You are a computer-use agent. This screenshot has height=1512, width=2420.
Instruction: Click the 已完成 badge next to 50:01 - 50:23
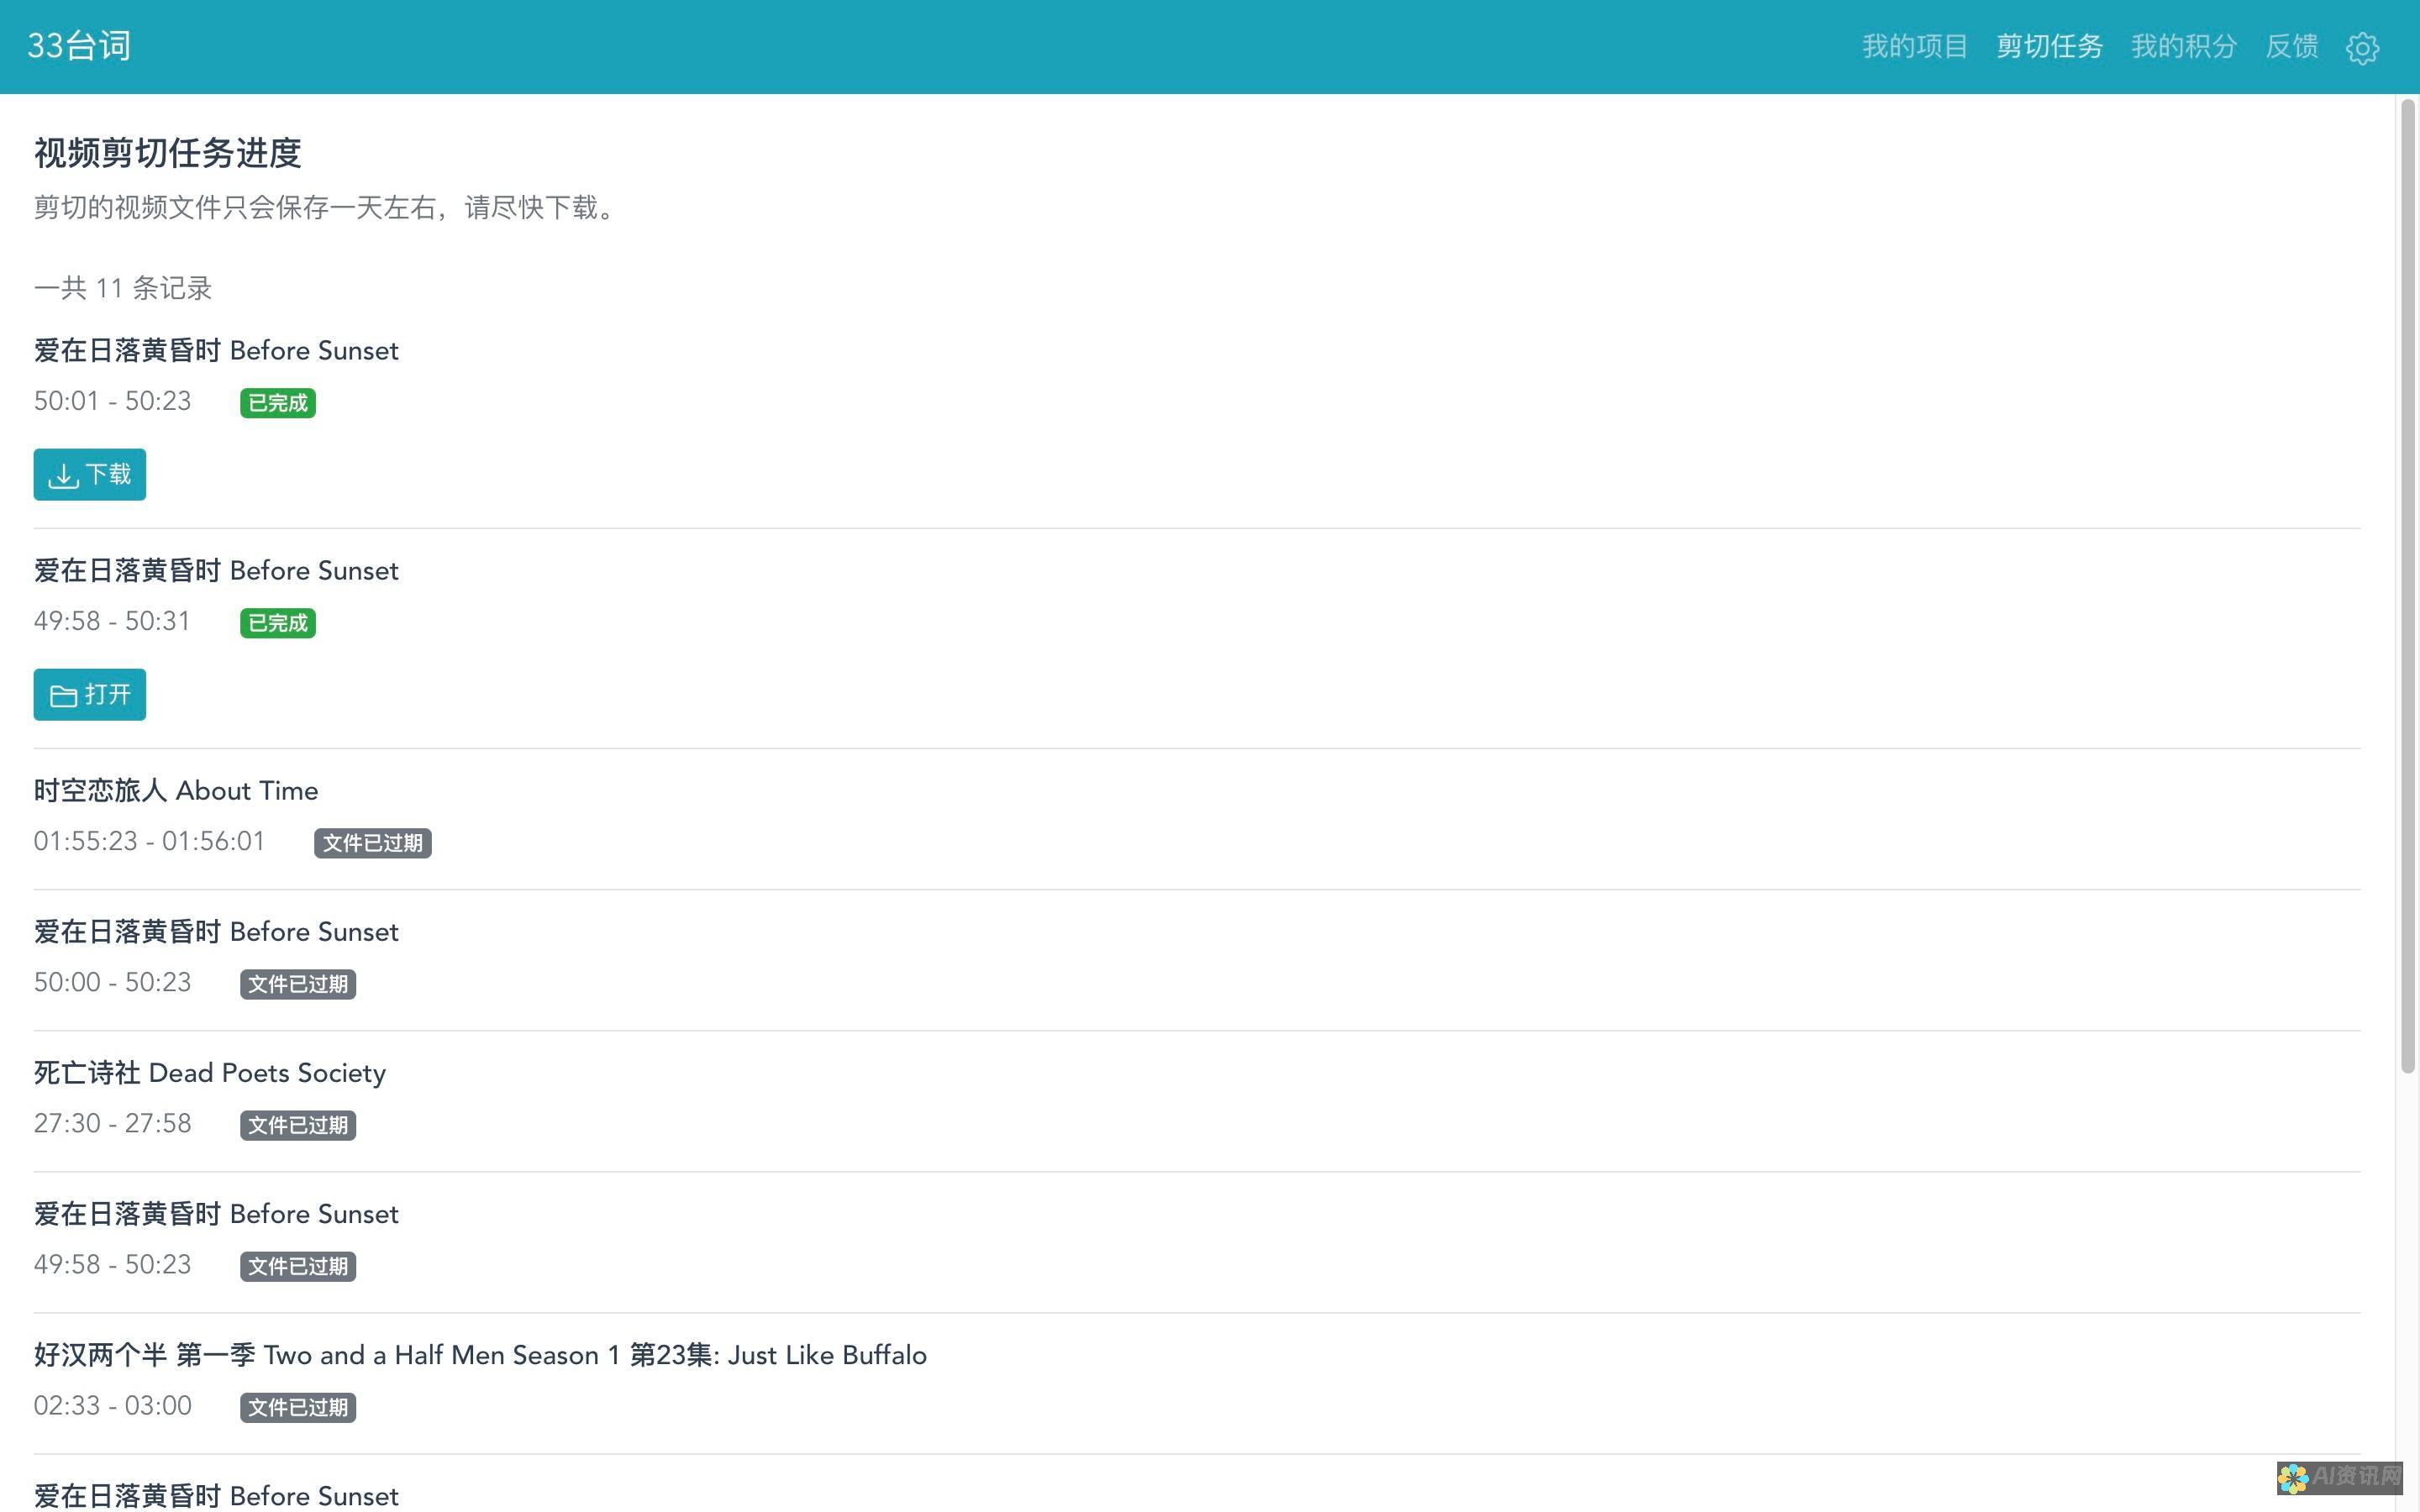[278, 403]
